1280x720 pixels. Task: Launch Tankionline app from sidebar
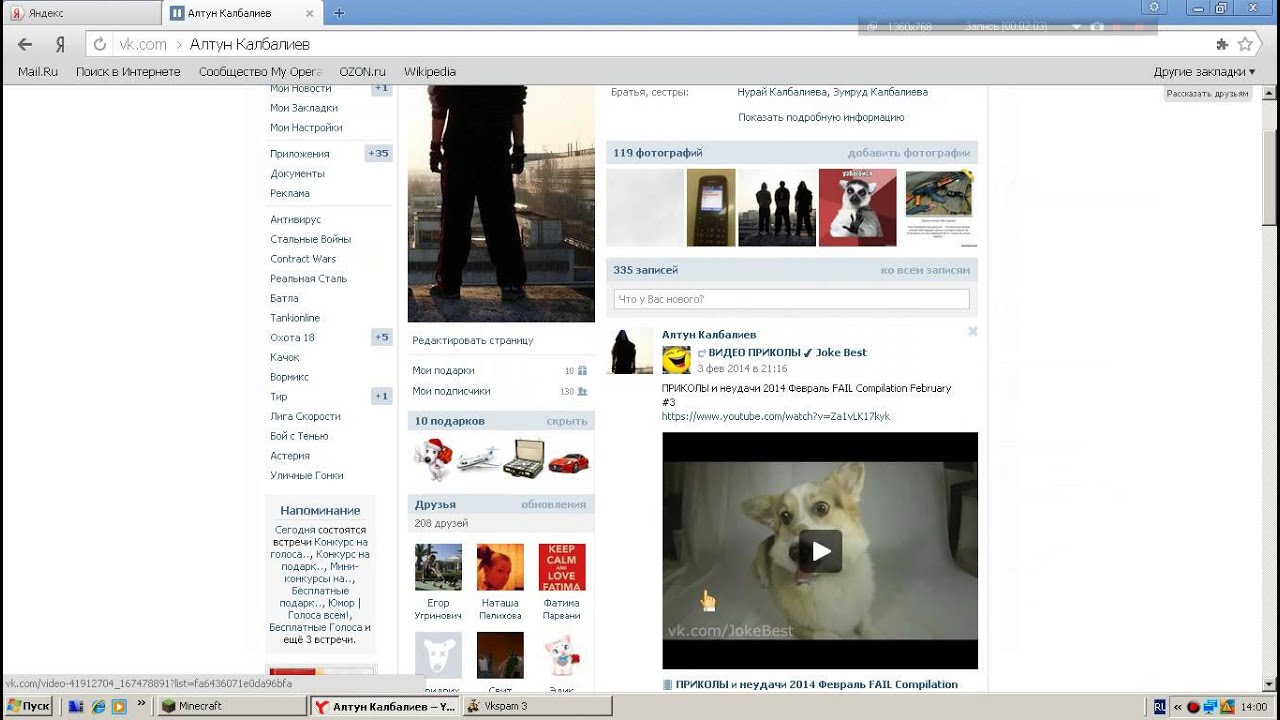[295, 318]
